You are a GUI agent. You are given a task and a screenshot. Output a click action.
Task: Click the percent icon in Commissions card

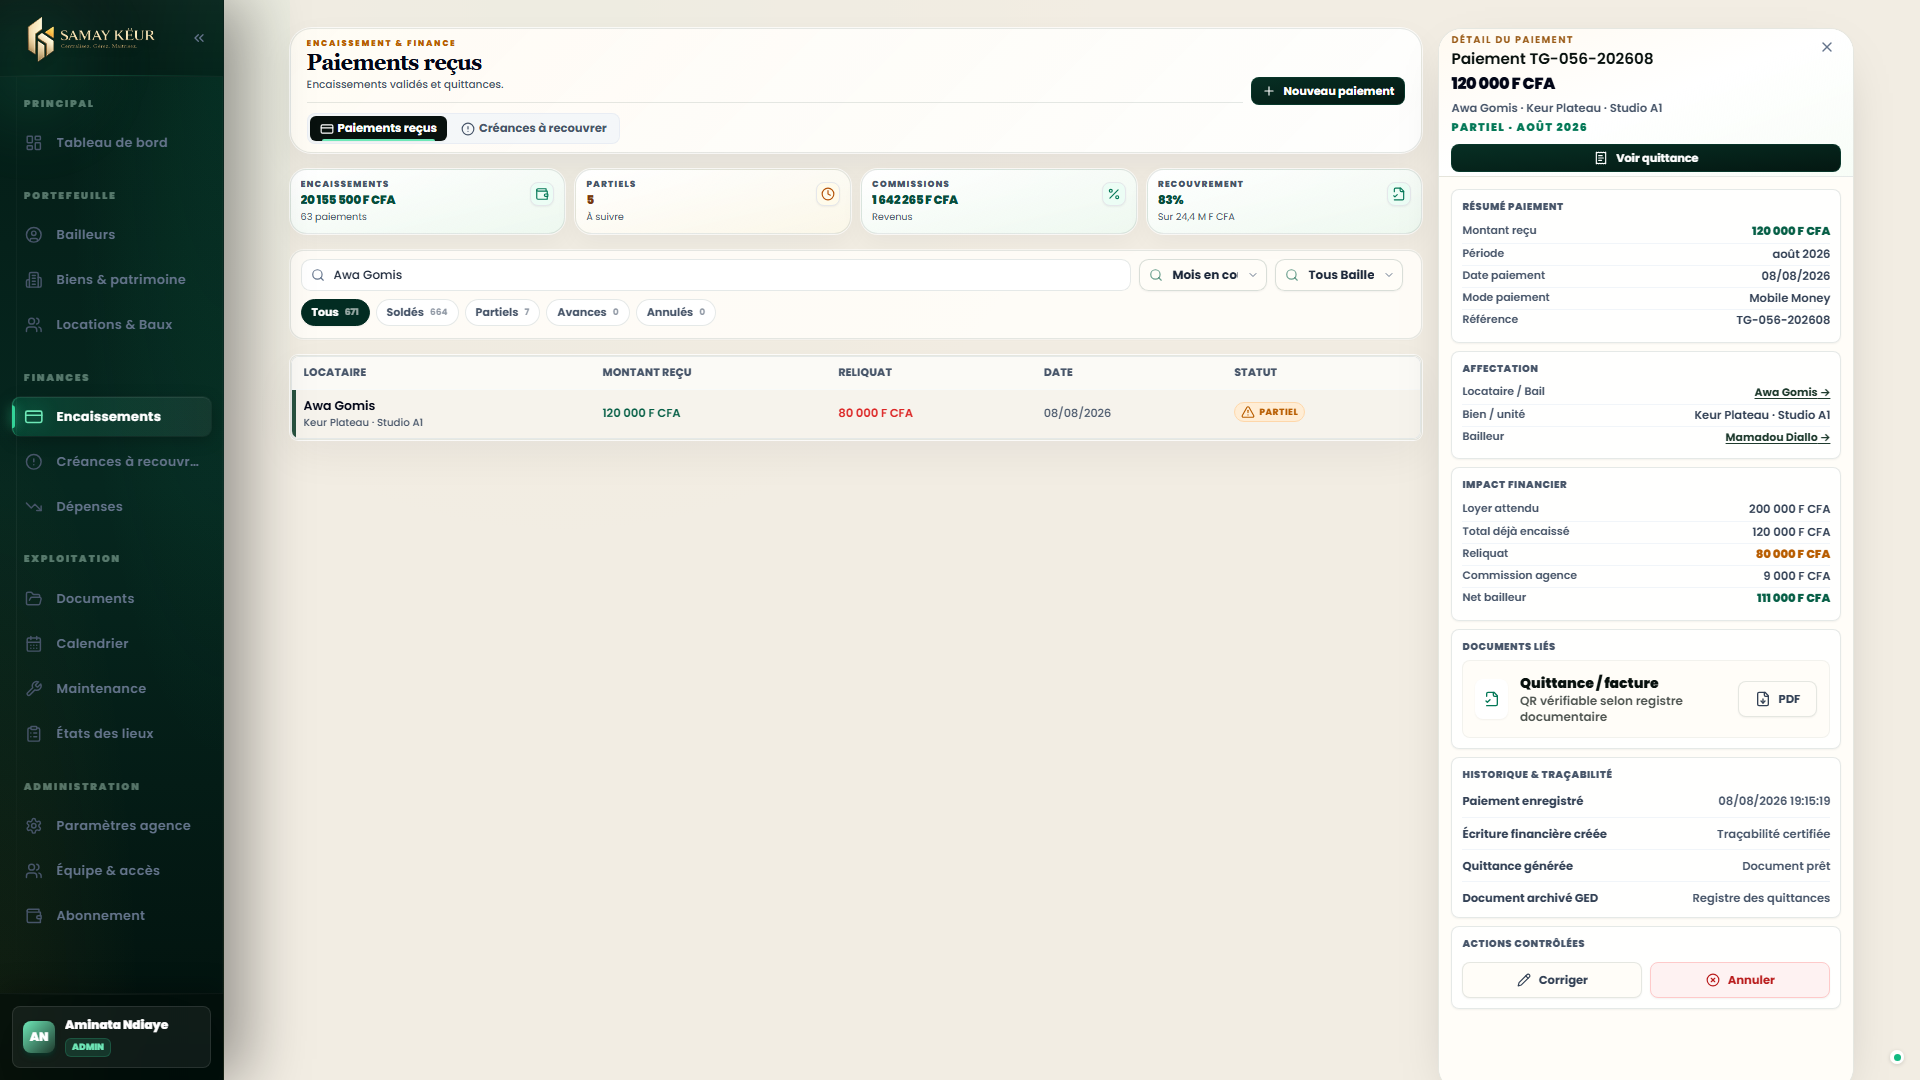pos(1113,194)
